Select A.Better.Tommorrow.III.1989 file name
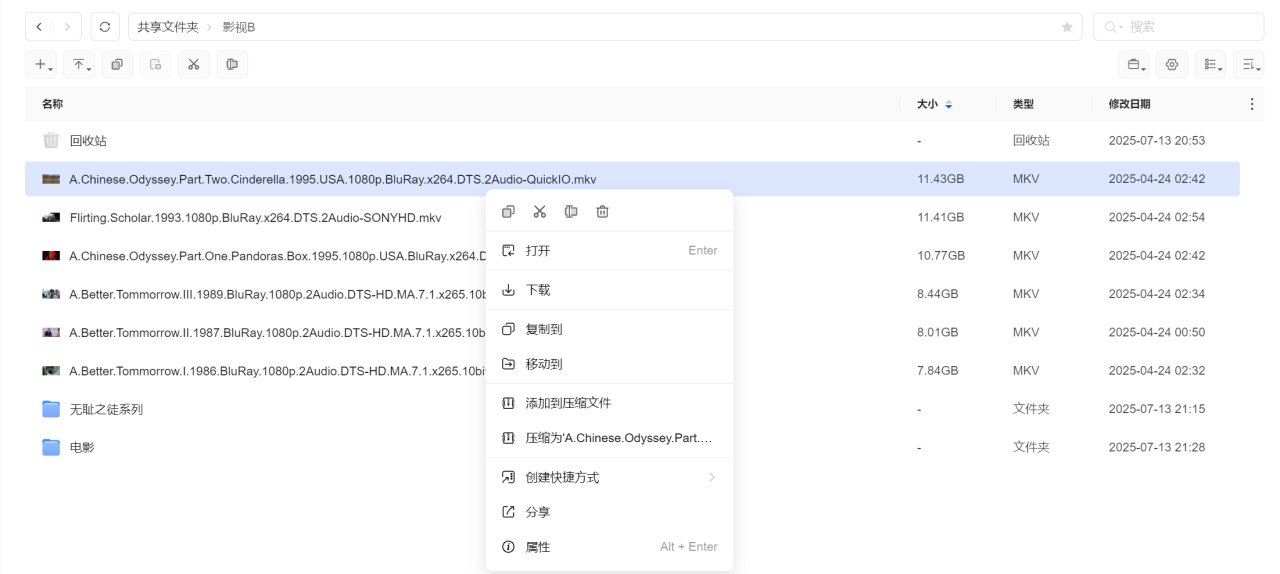Viewport: 1280px width, 574px height. coord(277,294)
